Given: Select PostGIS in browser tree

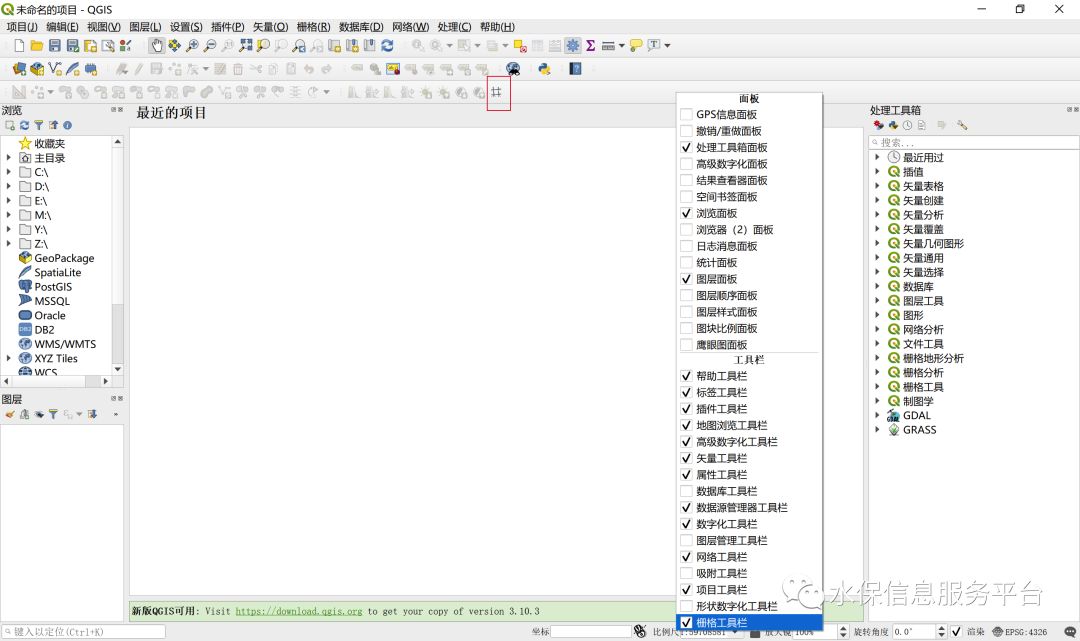Looking at the screenshot, I should 53,286.
